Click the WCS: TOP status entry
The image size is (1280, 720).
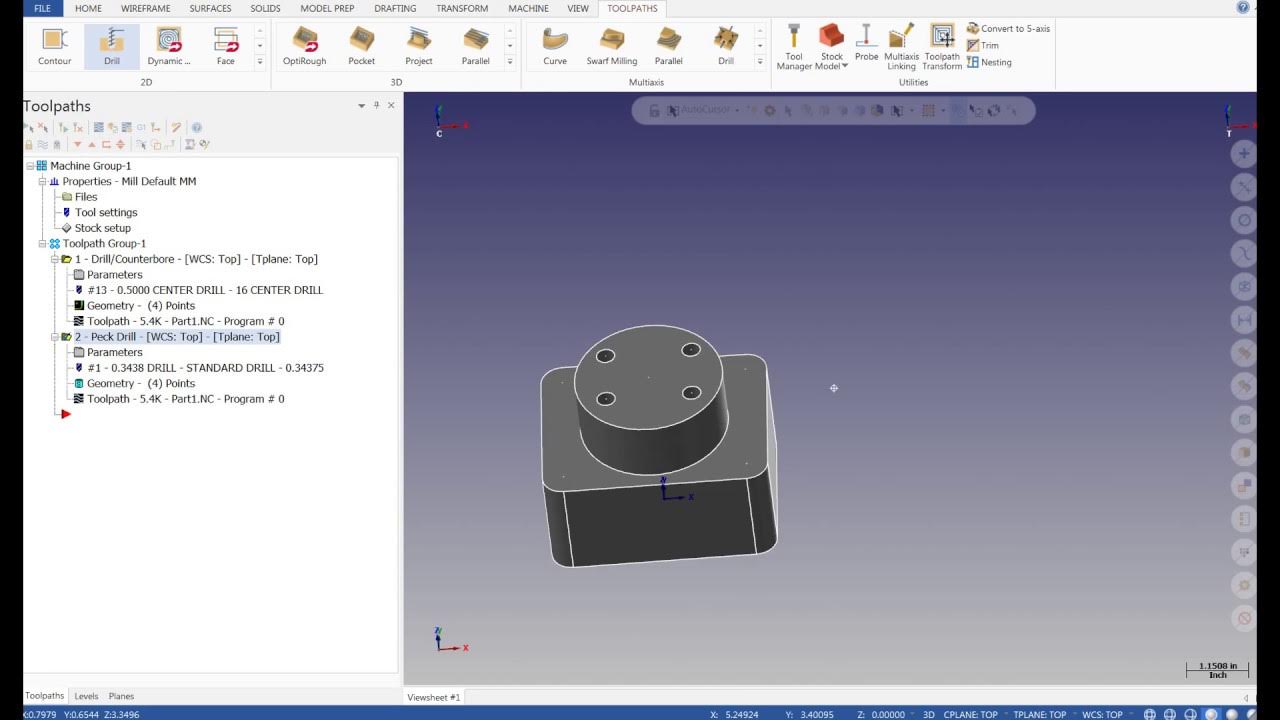[1102, 714]
